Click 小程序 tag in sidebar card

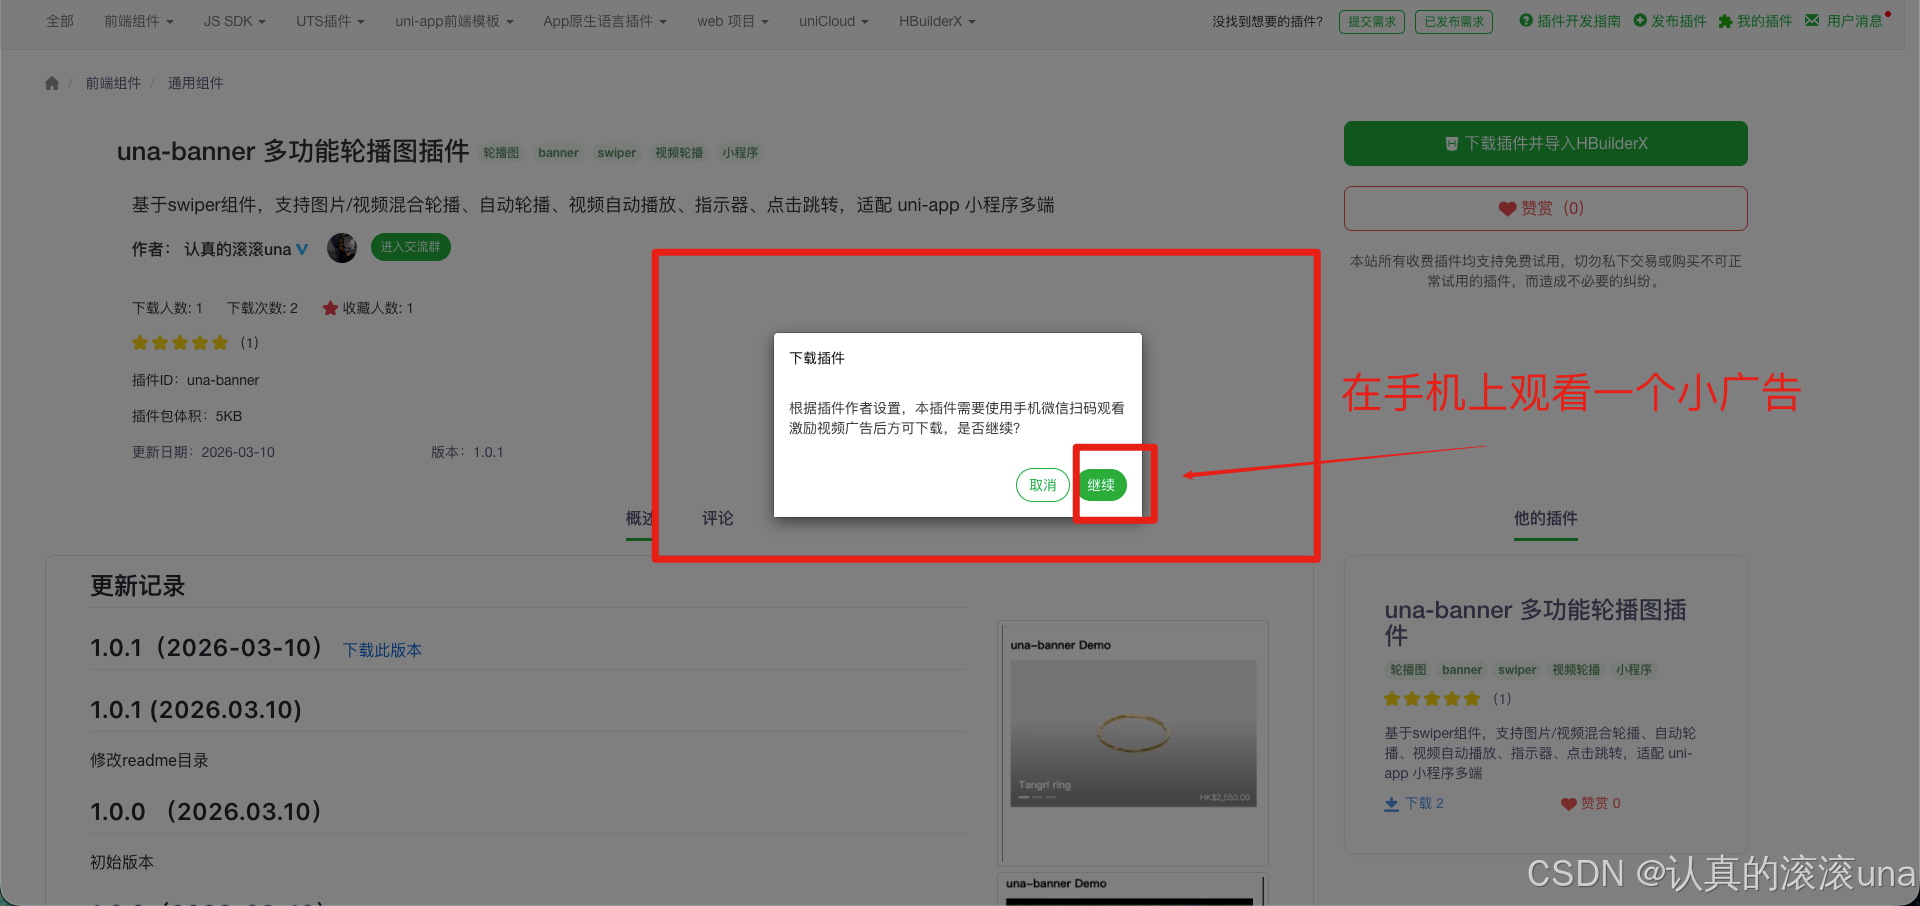pos(1634,670)
